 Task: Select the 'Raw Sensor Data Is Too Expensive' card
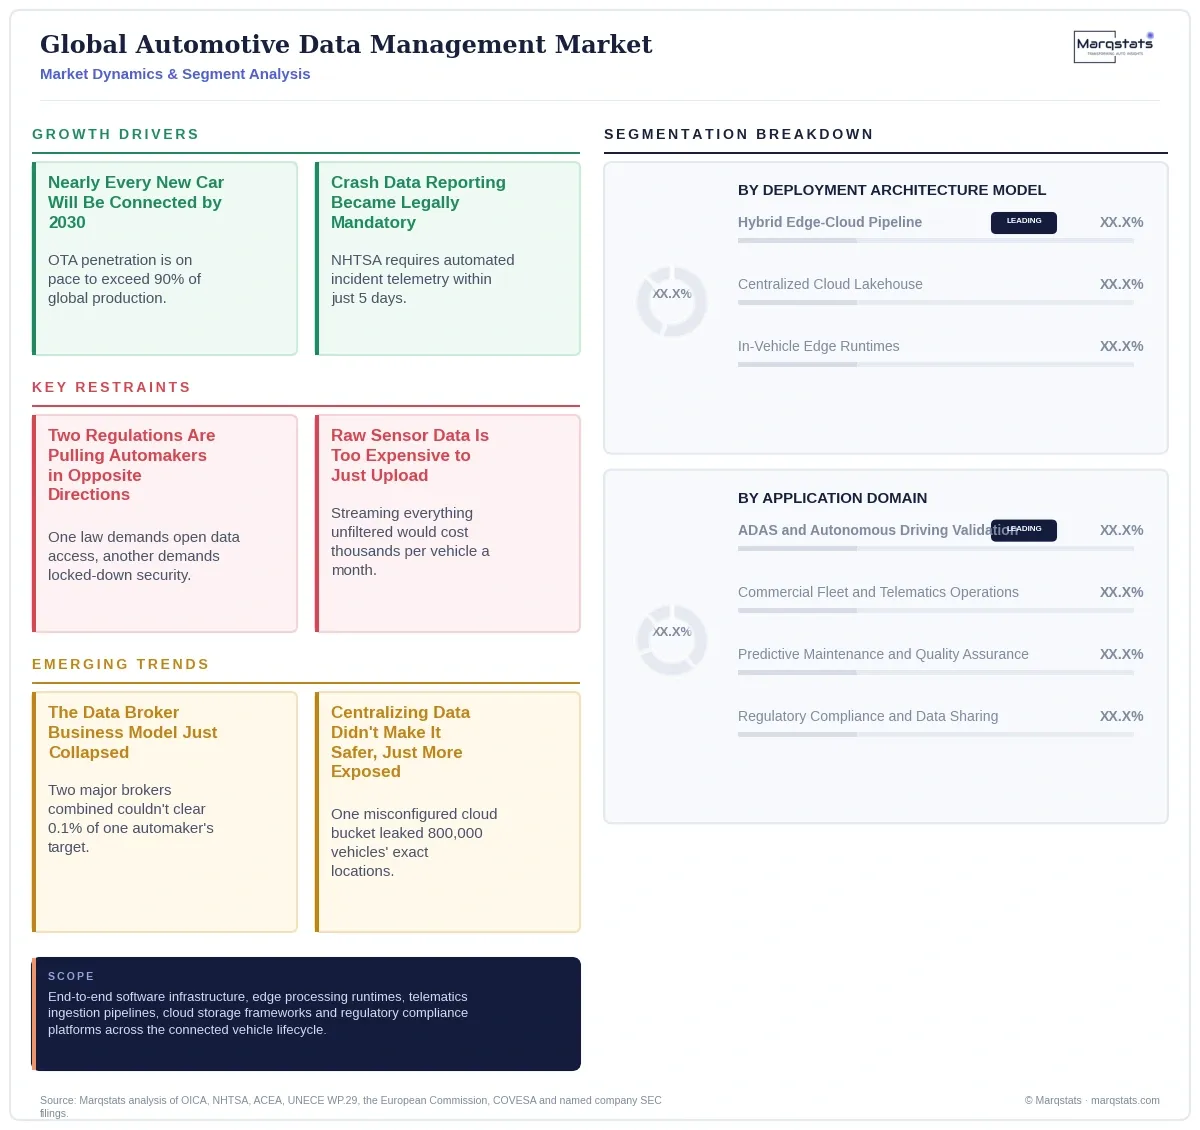click(x=448, y=524)
